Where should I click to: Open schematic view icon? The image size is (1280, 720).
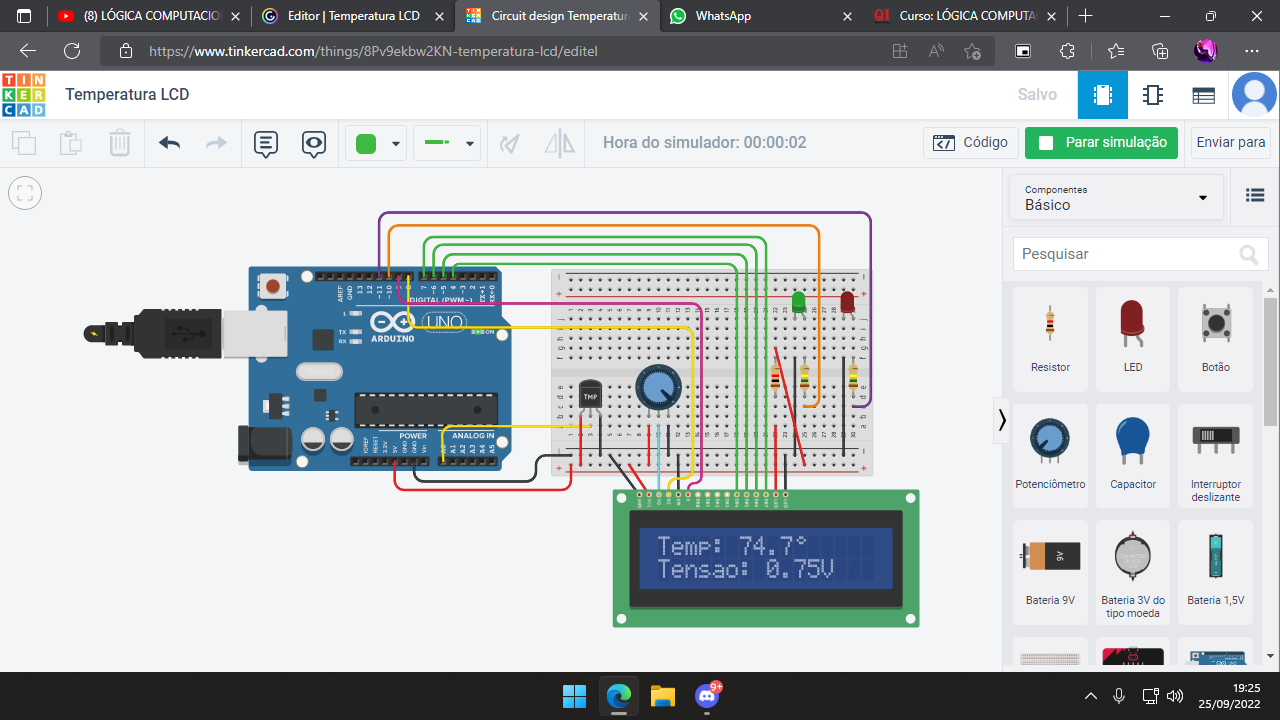1153,95
